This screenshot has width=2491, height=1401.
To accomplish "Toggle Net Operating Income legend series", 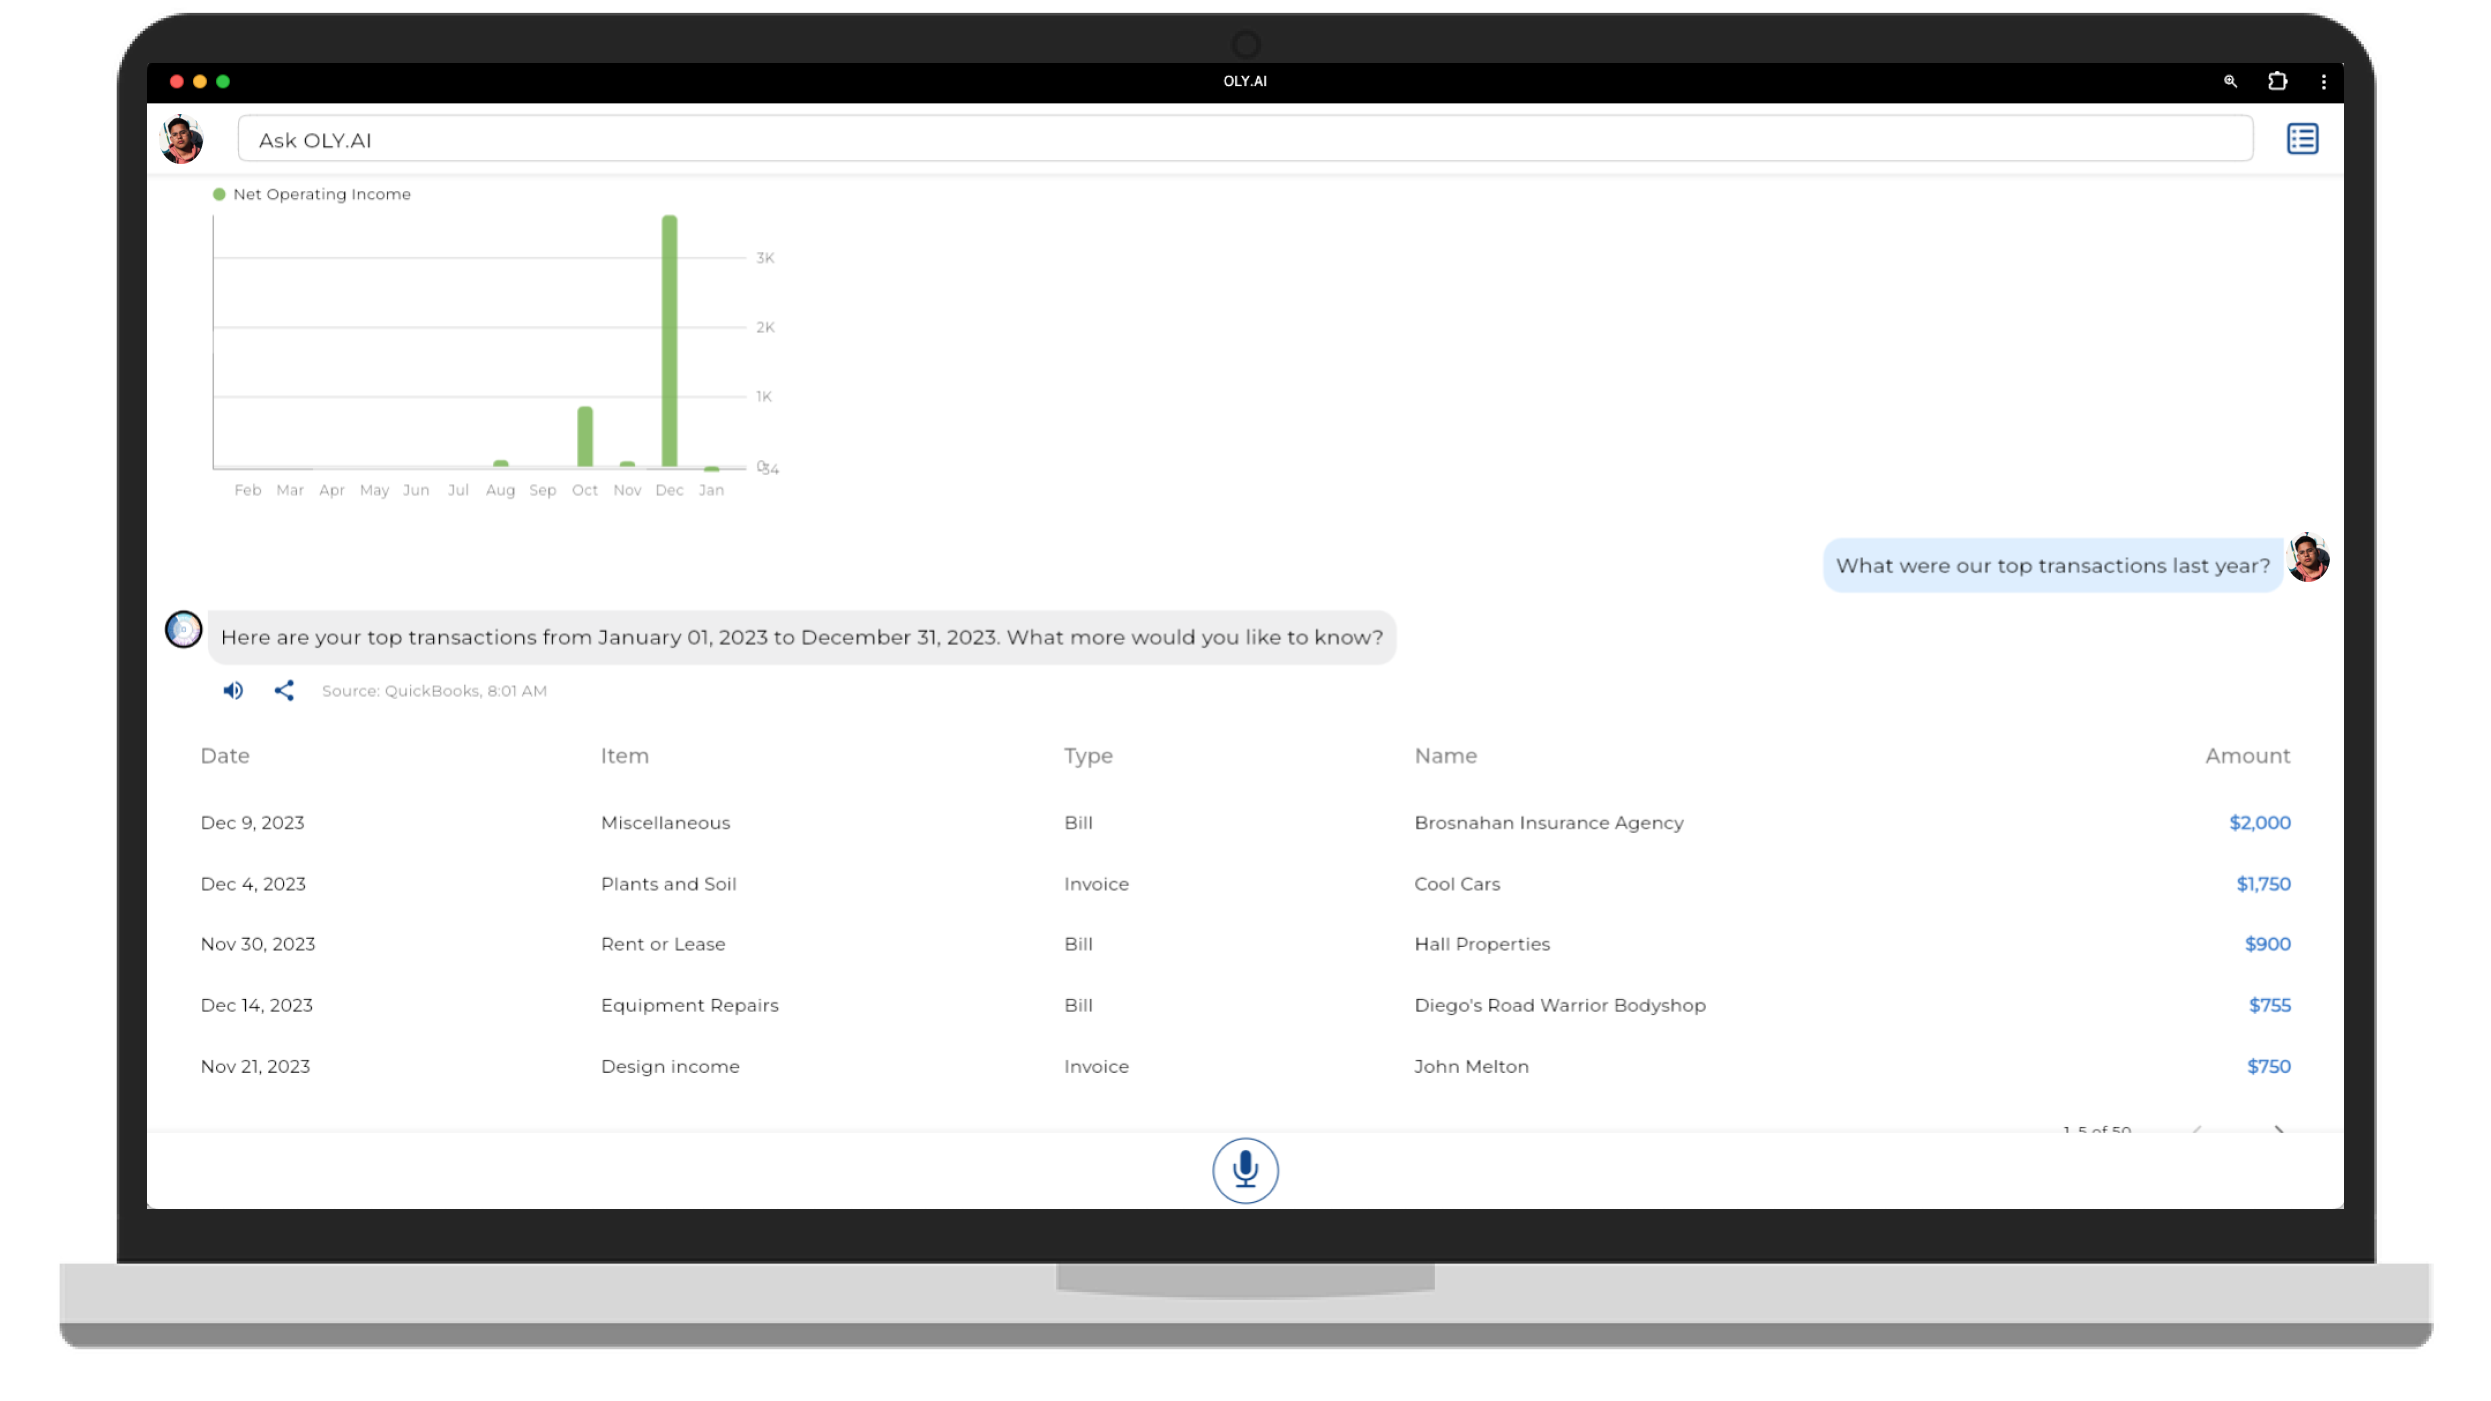I will [311, 194].
